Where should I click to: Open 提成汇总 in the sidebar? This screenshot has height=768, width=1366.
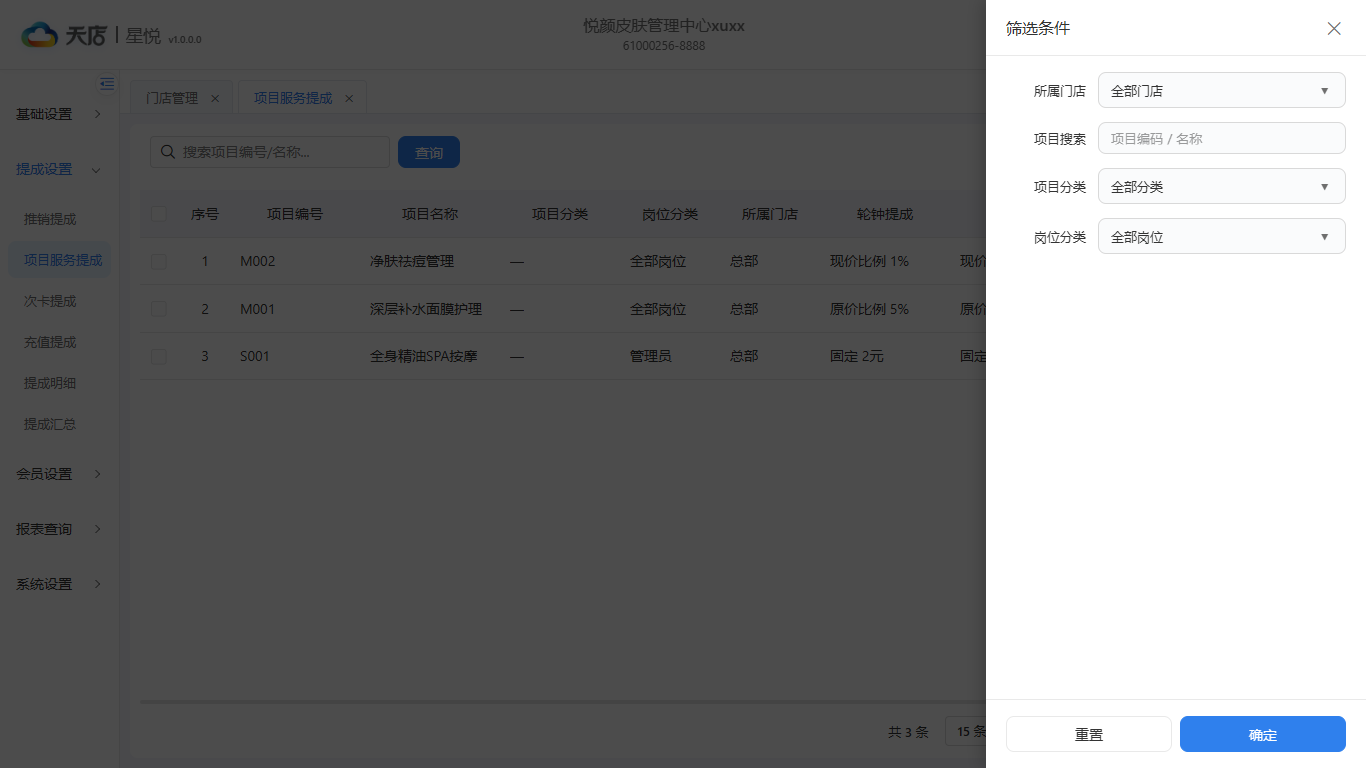50,424
